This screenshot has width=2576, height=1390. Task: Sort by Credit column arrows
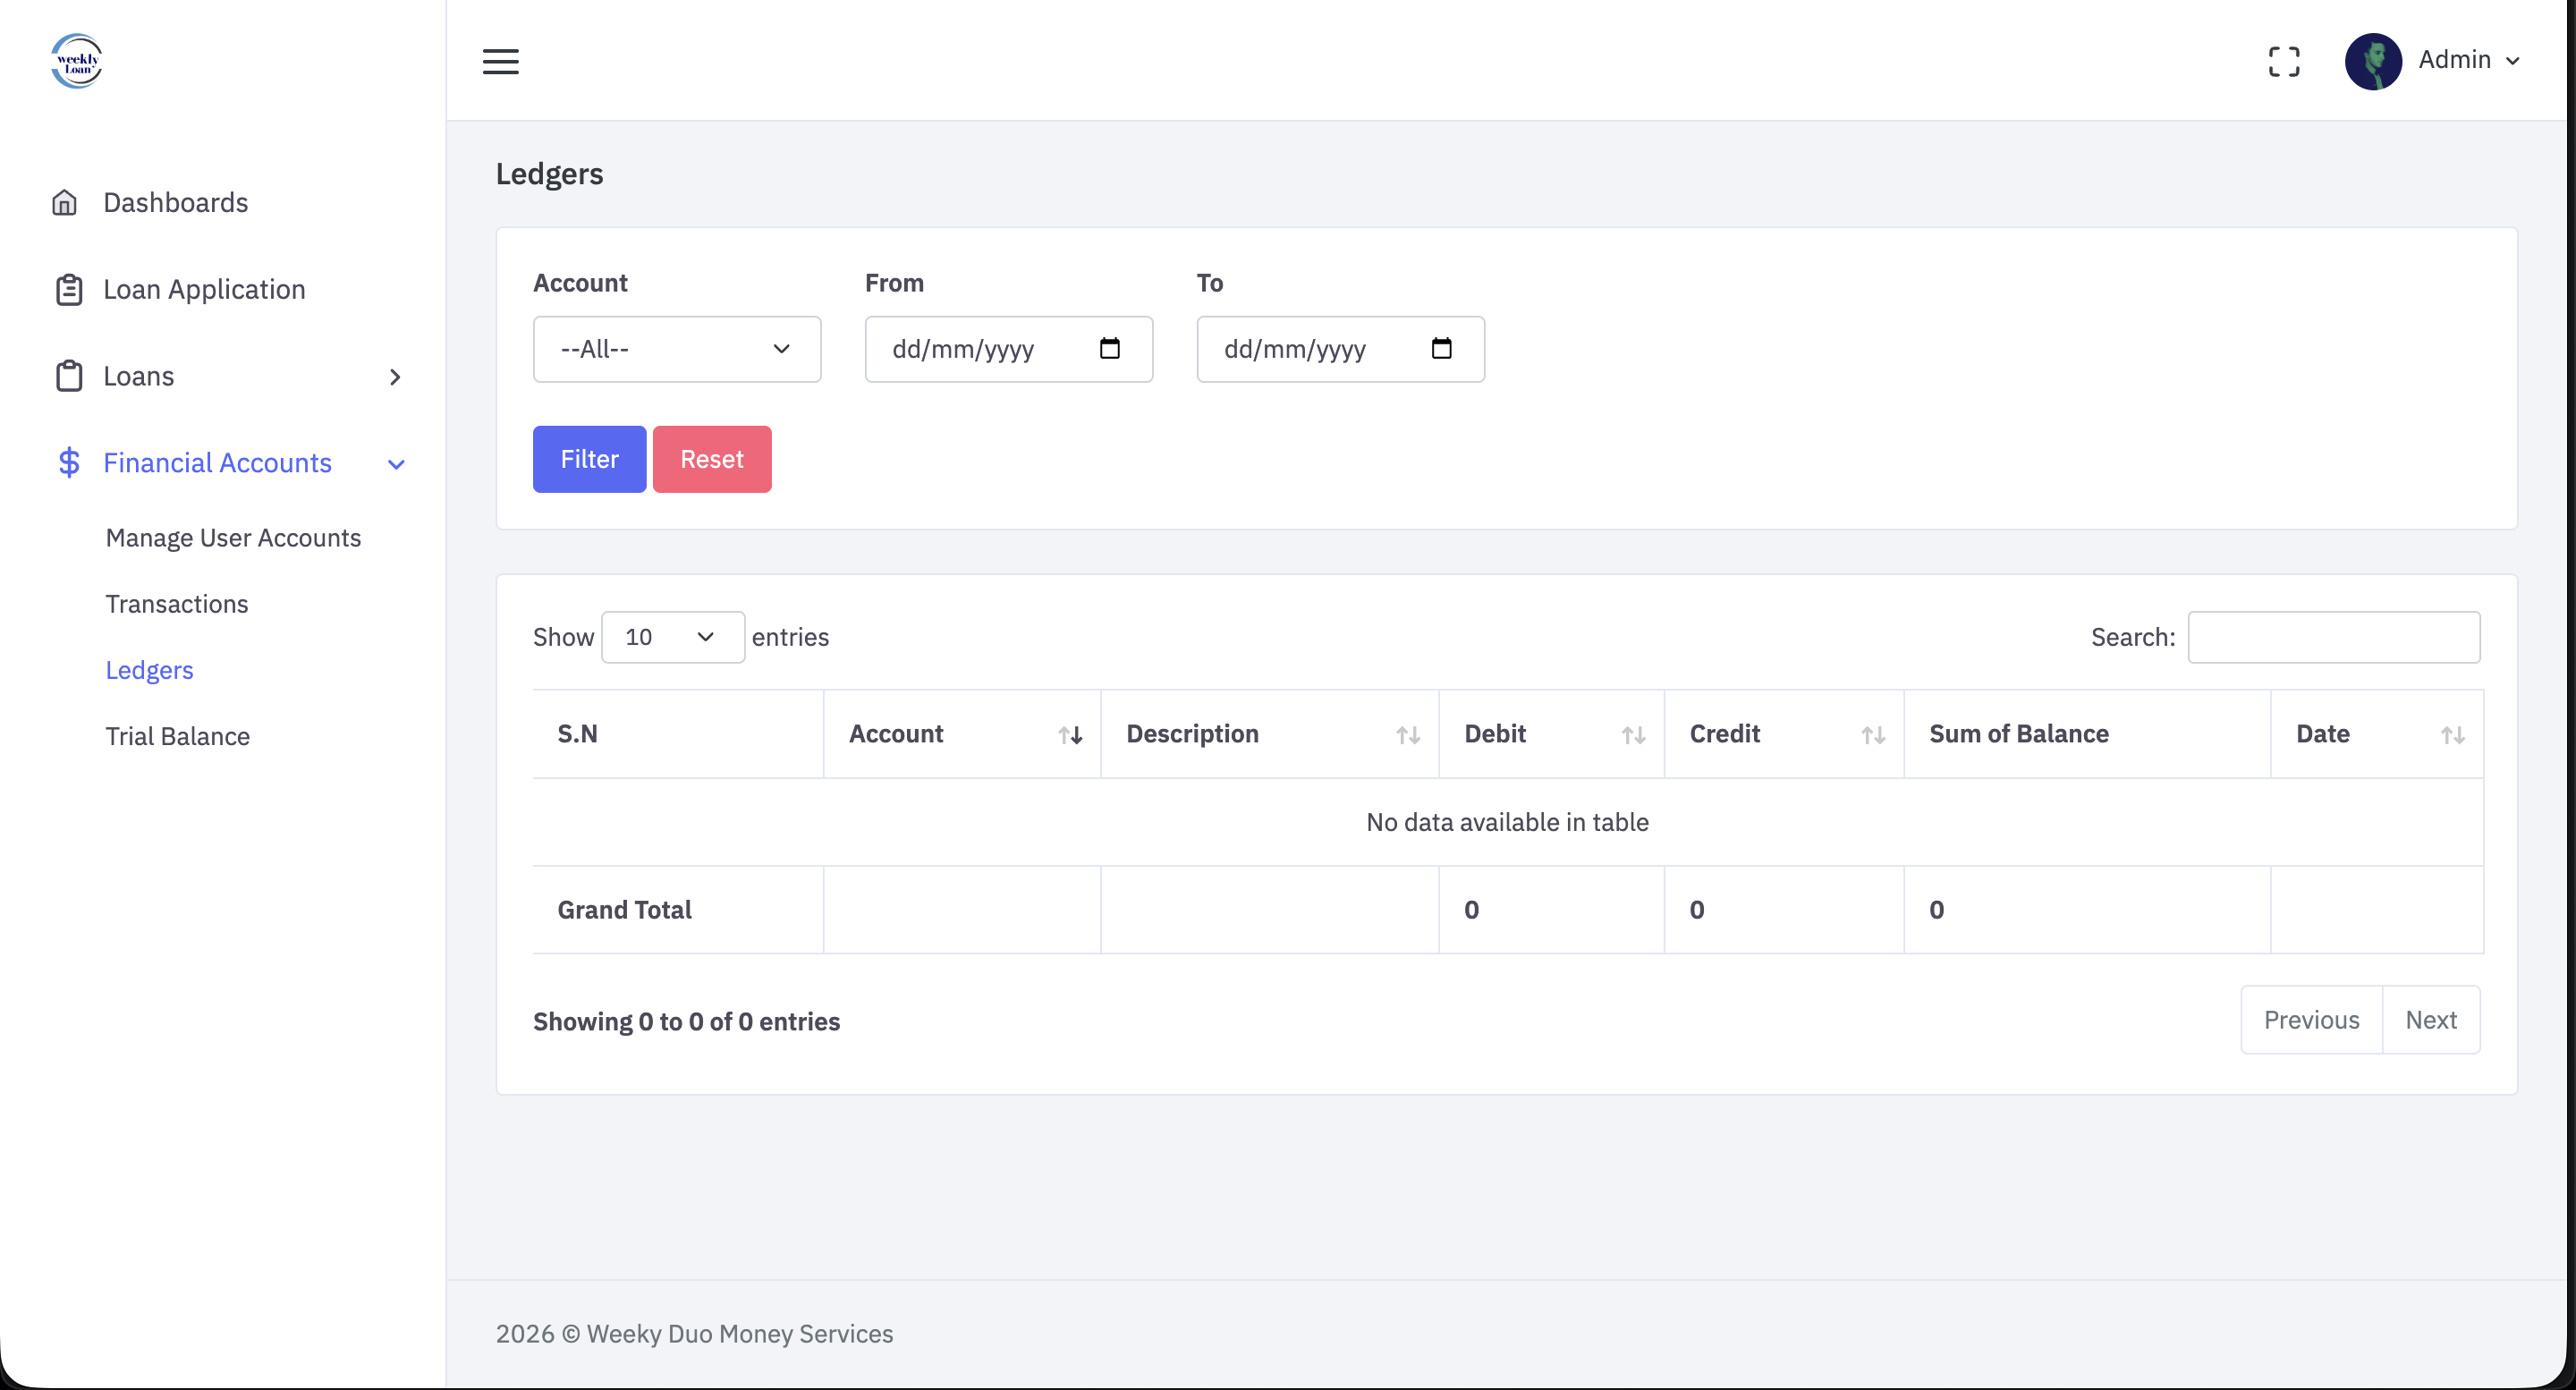tap(1873, 735)
